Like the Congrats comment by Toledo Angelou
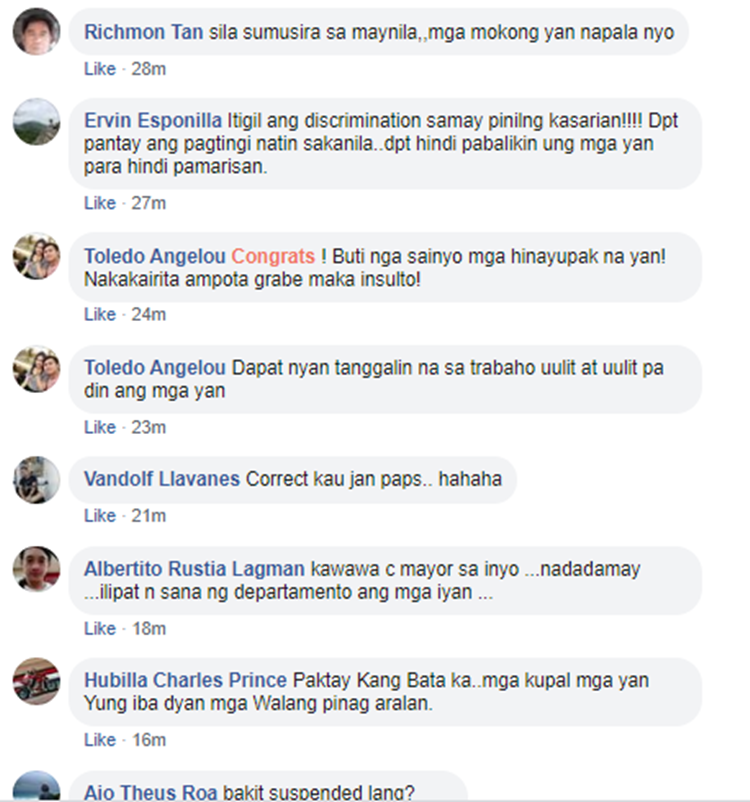 point(100,314)
